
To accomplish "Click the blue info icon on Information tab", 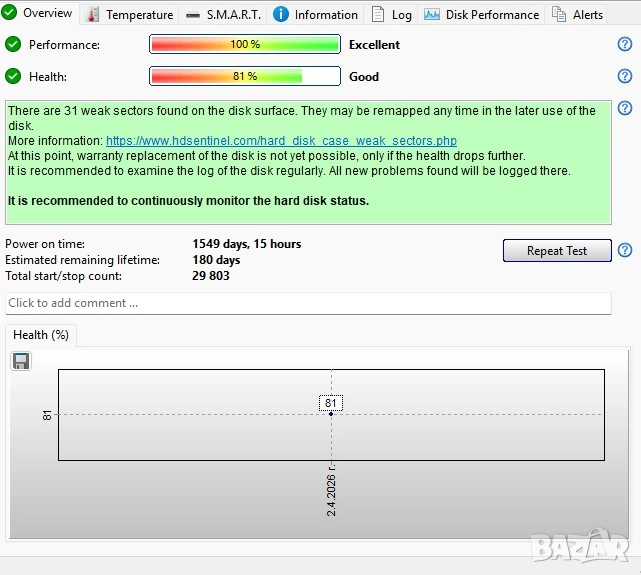I will (x=281, y=14).
